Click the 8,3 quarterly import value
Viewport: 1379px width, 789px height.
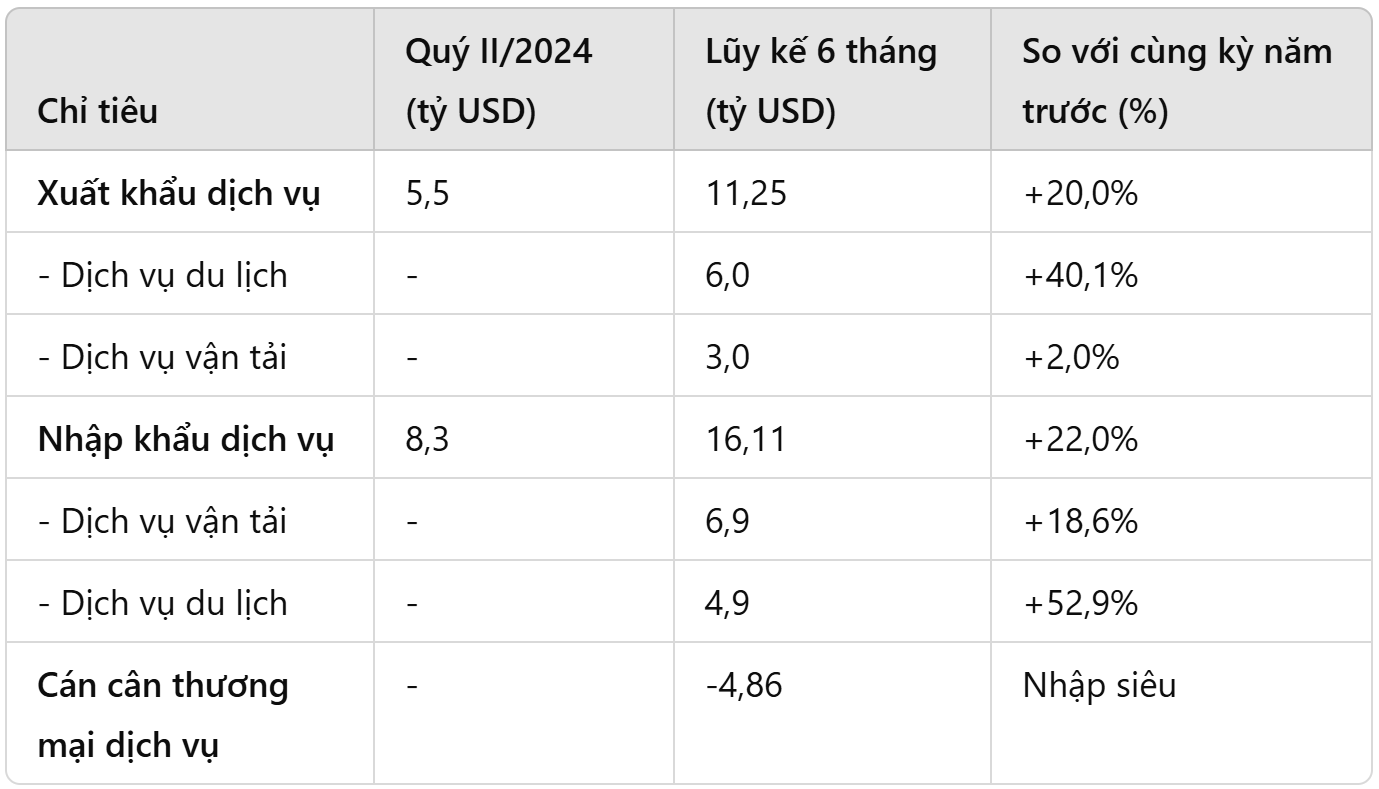pos(428,439)
